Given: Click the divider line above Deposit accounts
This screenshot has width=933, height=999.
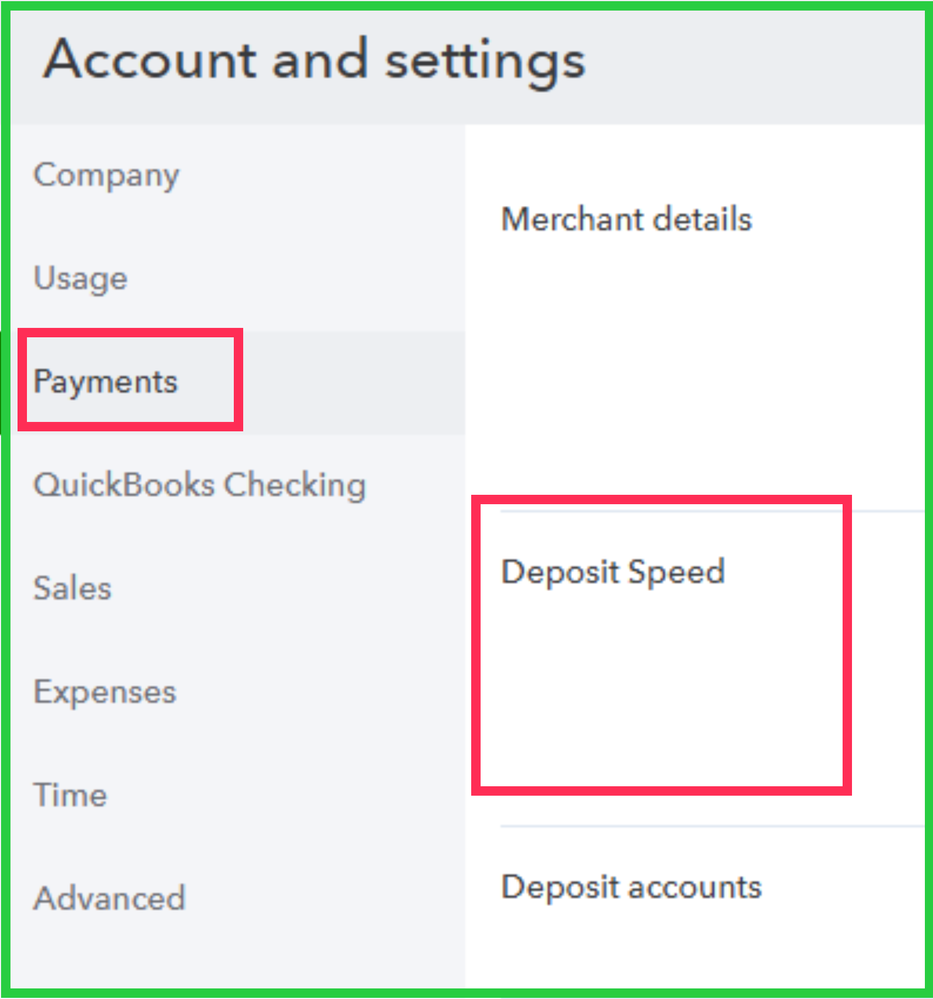Looking at the screenshot, I should [x=700, y=827].
